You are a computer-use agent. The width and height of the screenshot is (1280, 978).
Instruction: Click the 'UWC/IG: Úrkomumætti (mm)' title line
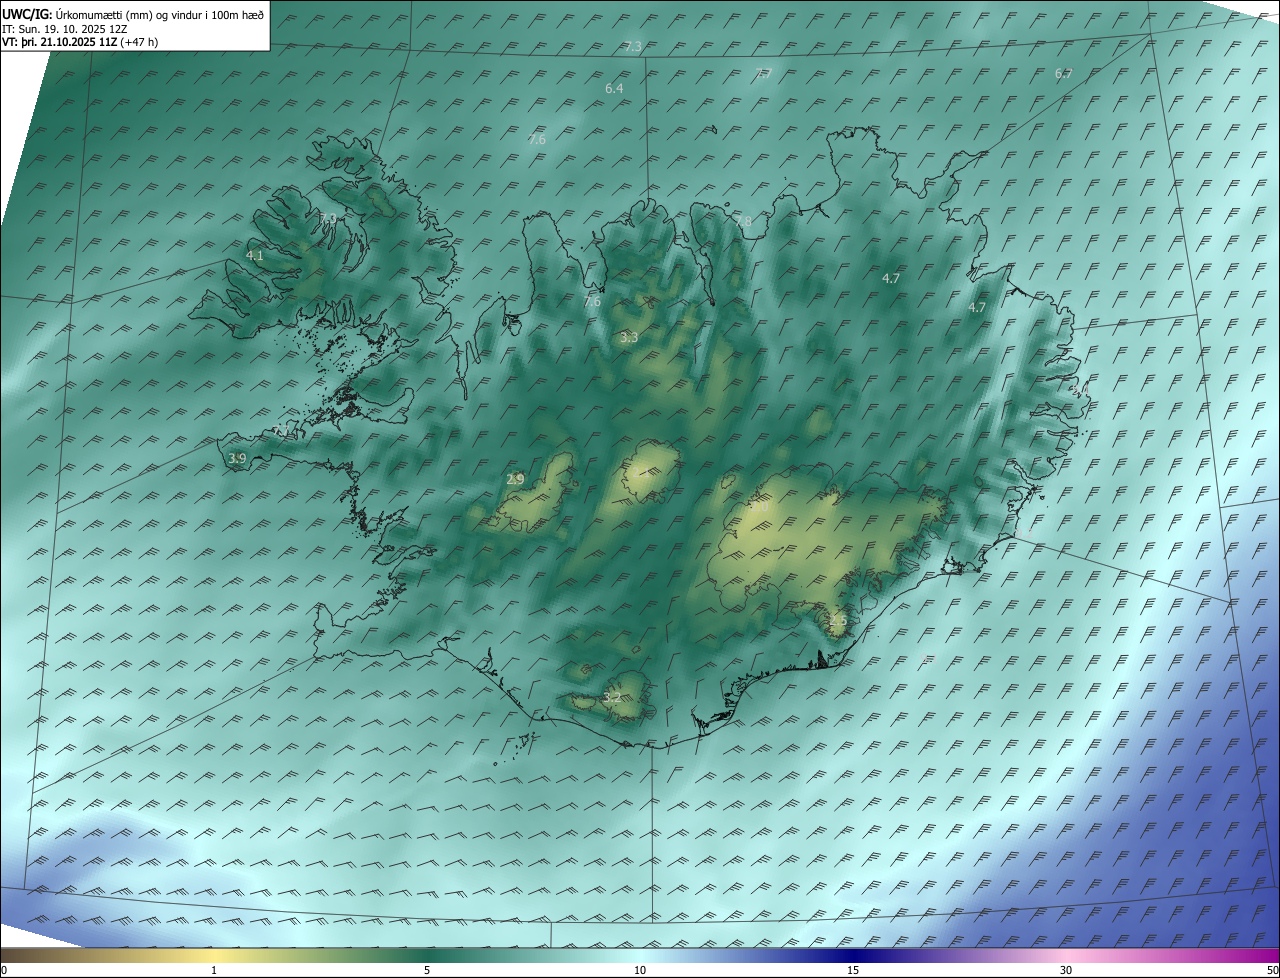(x=134, y=14)
